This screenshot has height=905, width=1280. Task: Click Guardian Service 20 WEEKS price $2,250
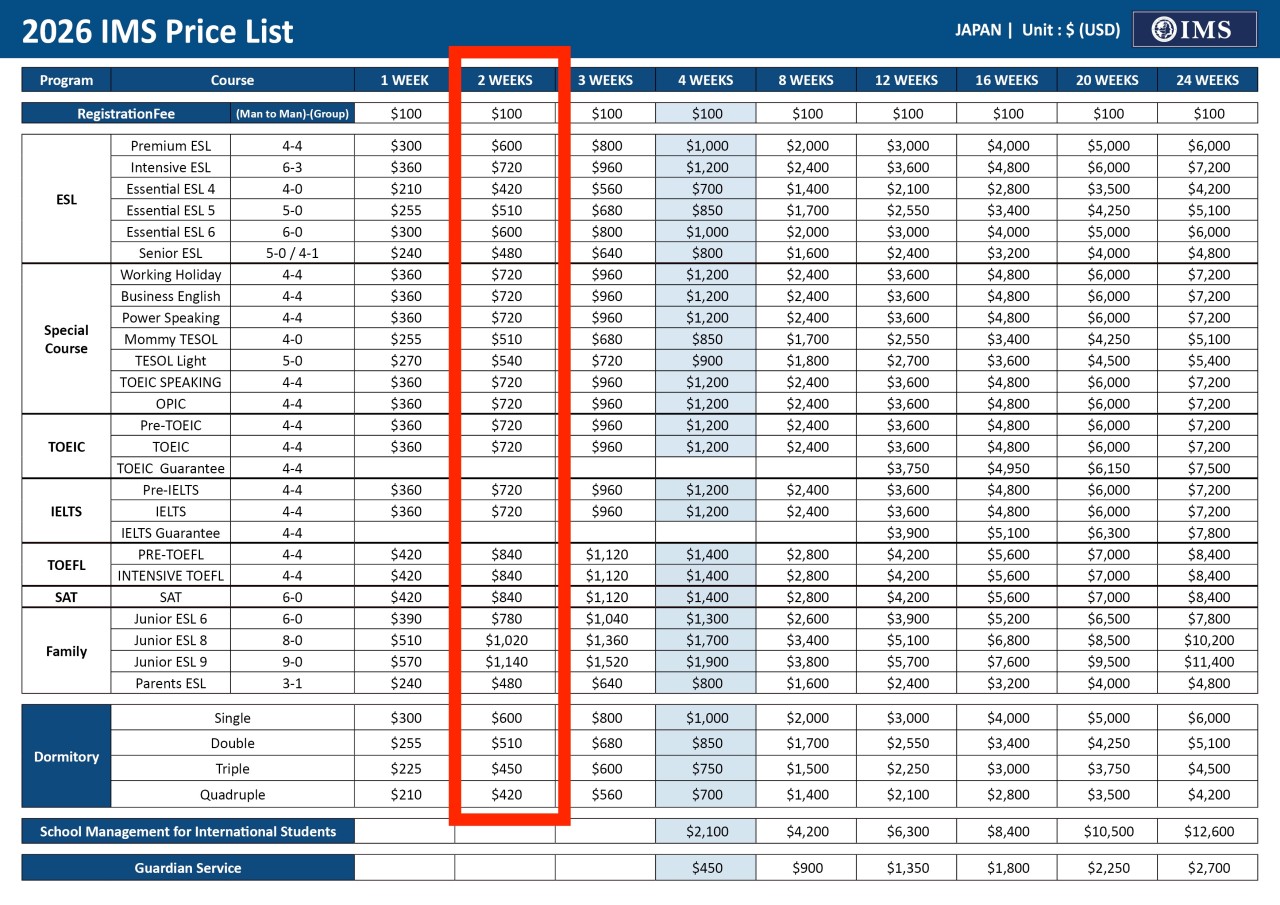(1108, 868)
